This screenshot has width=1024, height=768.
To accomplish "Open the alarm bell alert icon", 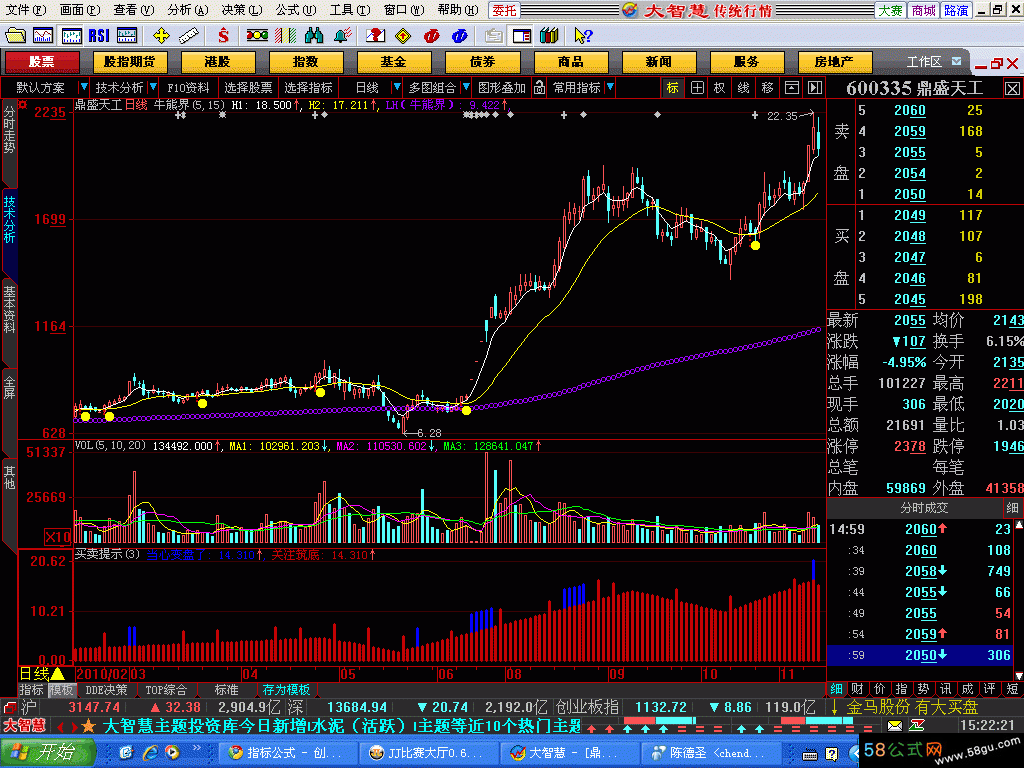I will pyautogui.click(x=342, y=35).
